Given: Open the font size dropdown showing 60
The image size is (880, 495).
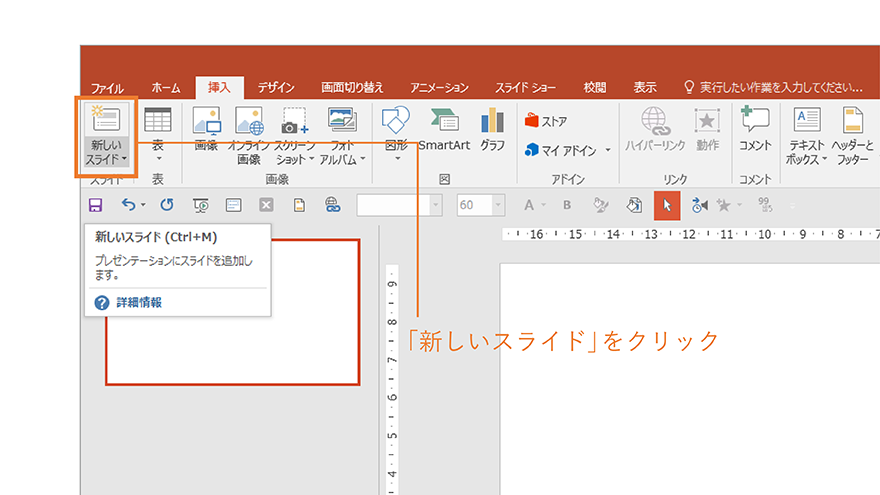Looking at the screenshot, I should tap(498, 205).
